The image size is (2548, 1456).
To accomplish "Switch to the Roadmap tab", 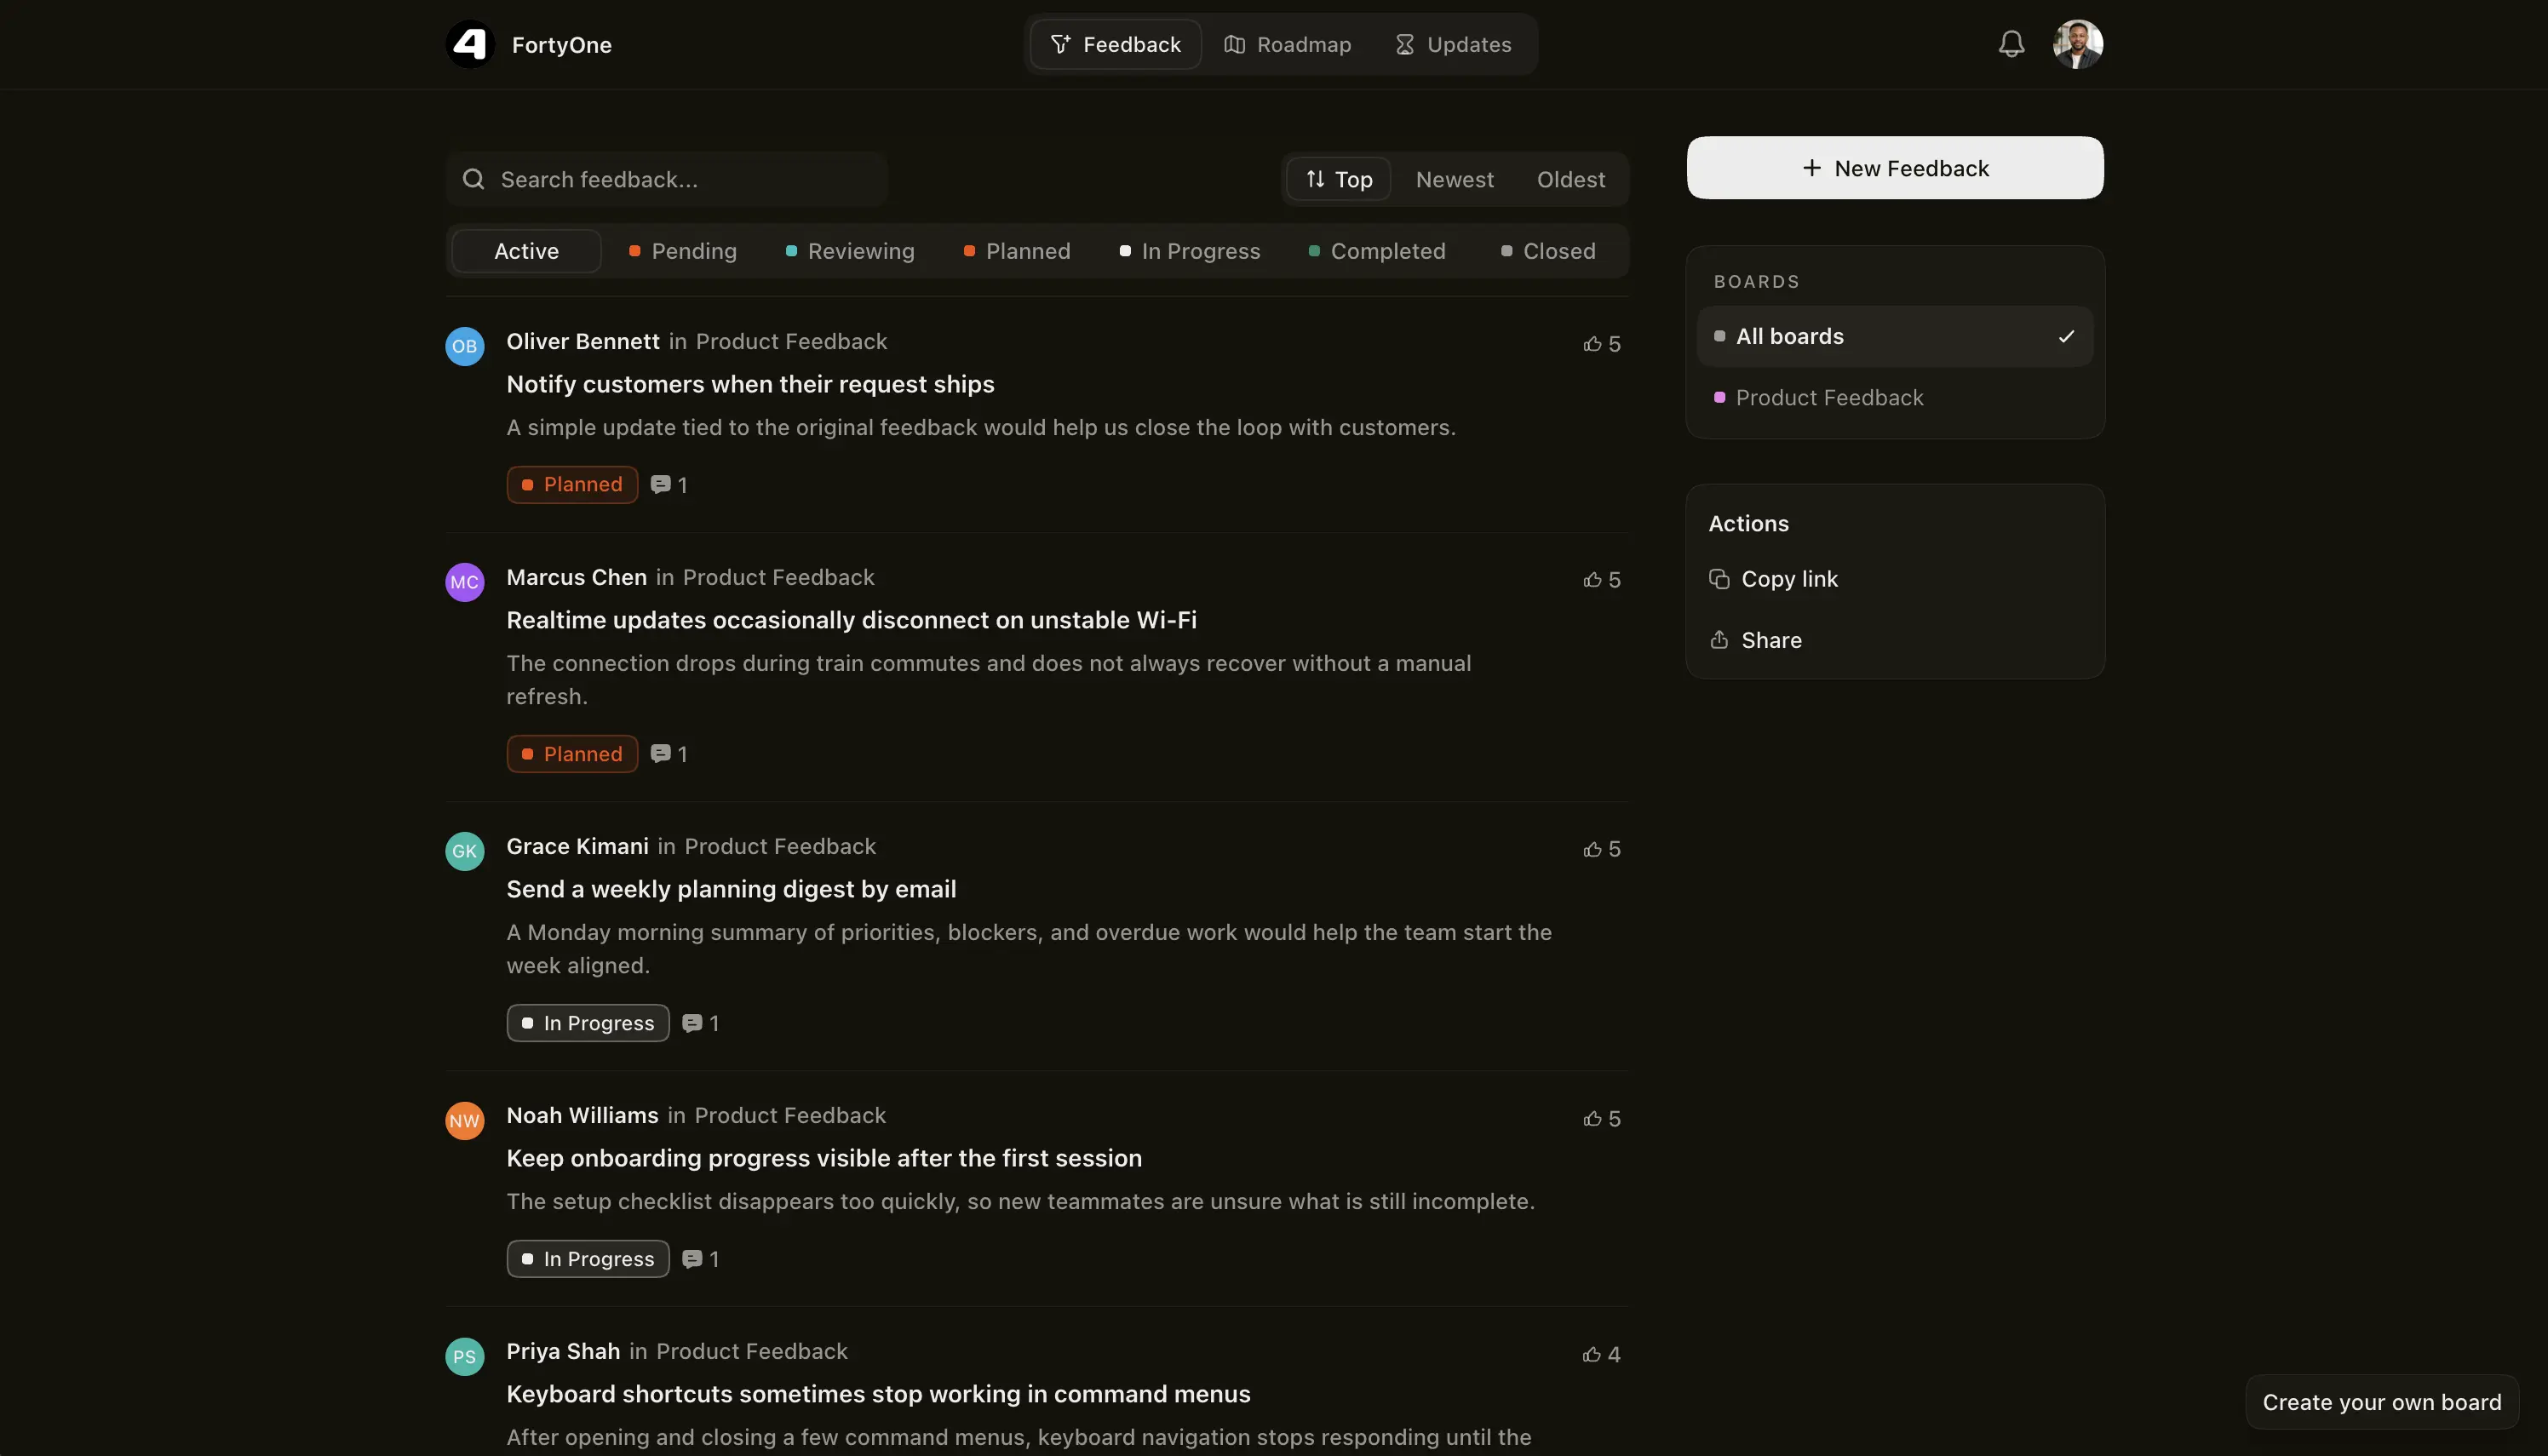I will click(1288, 44).
